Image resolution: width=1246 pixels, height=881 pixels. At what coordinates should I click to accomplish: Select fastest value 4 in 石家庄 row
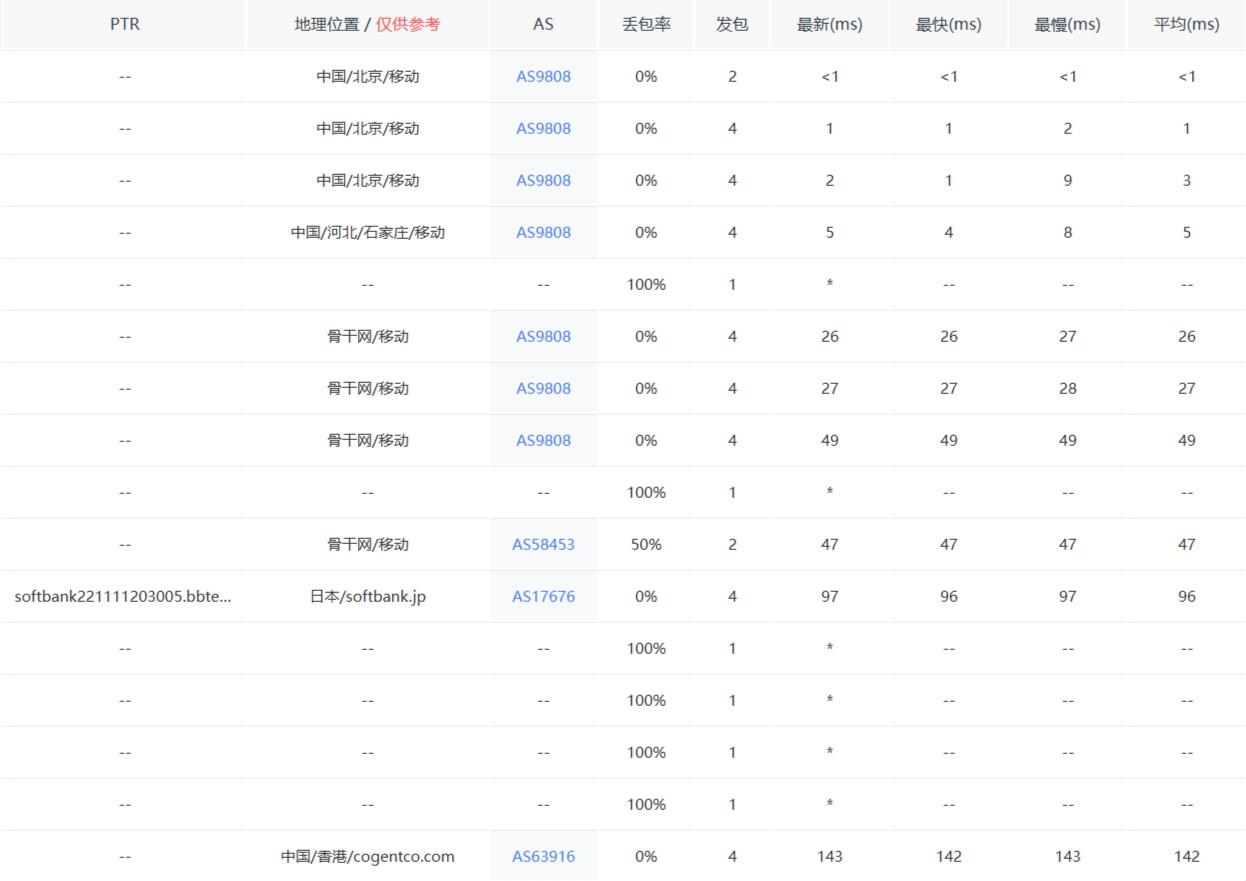click(x=948, y=232)
